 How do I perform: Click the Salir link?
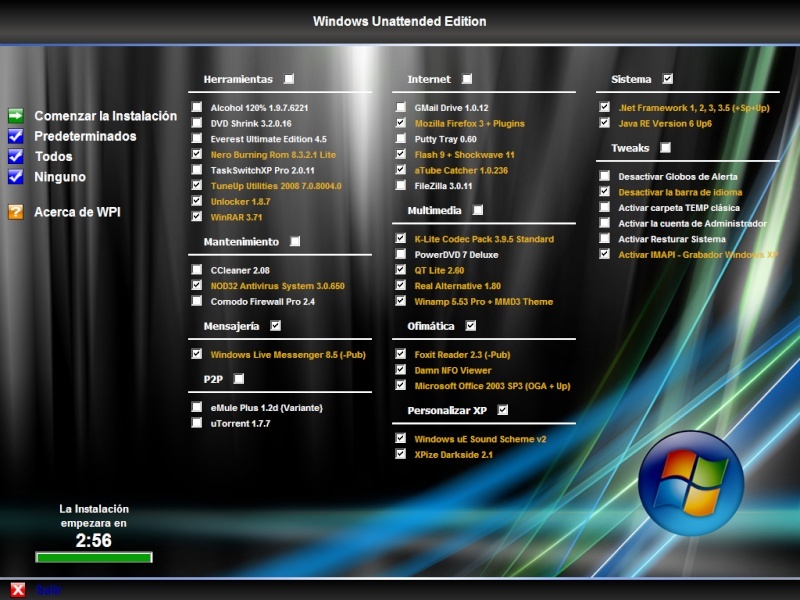pos(48,590)
